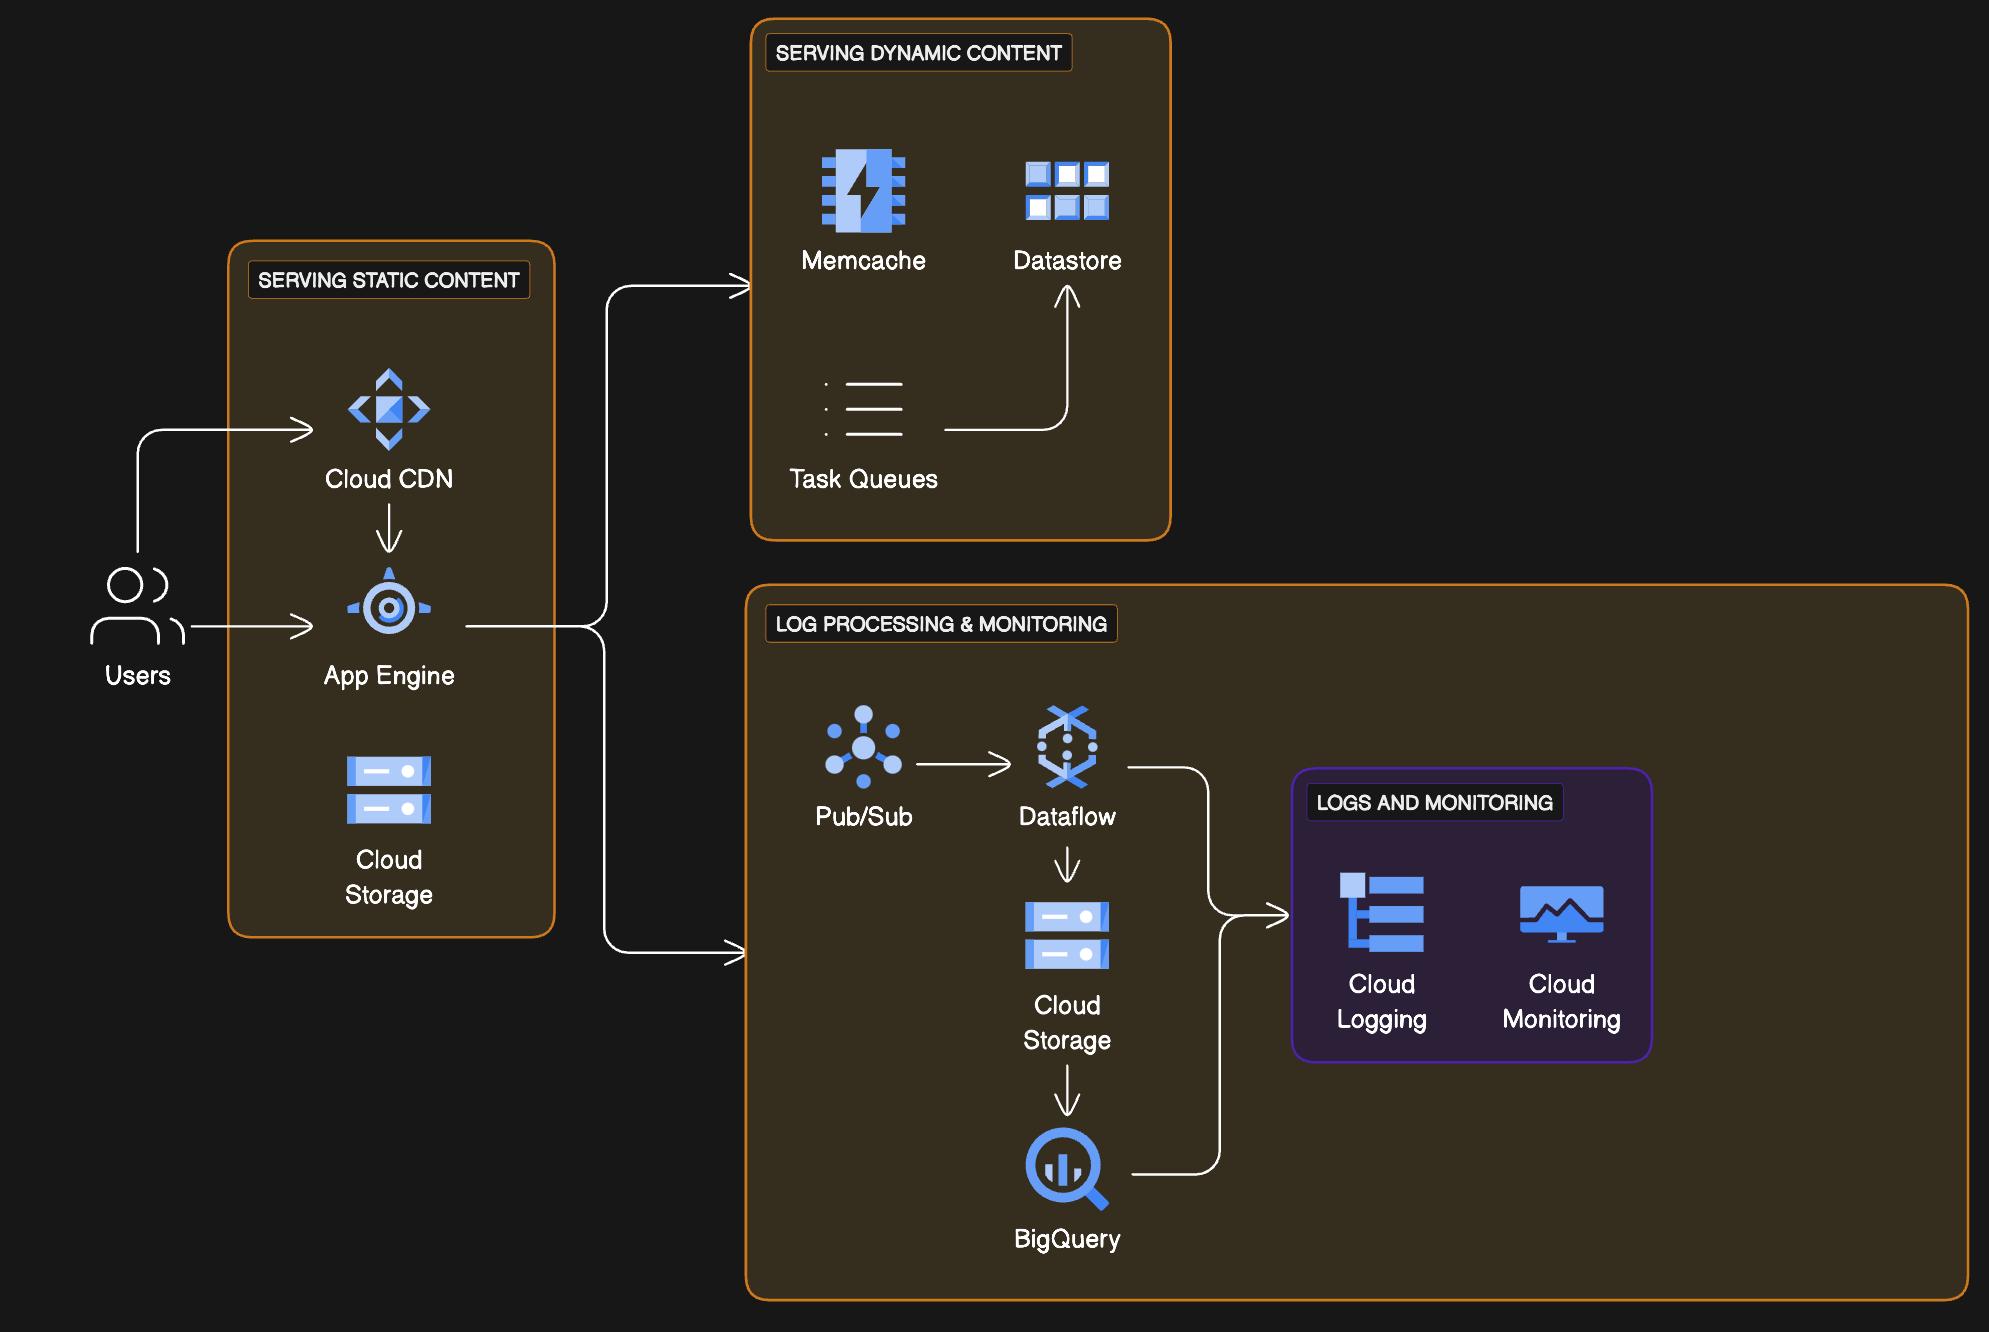
Task: Select the BigQuery text label
Action: 1067,1239
